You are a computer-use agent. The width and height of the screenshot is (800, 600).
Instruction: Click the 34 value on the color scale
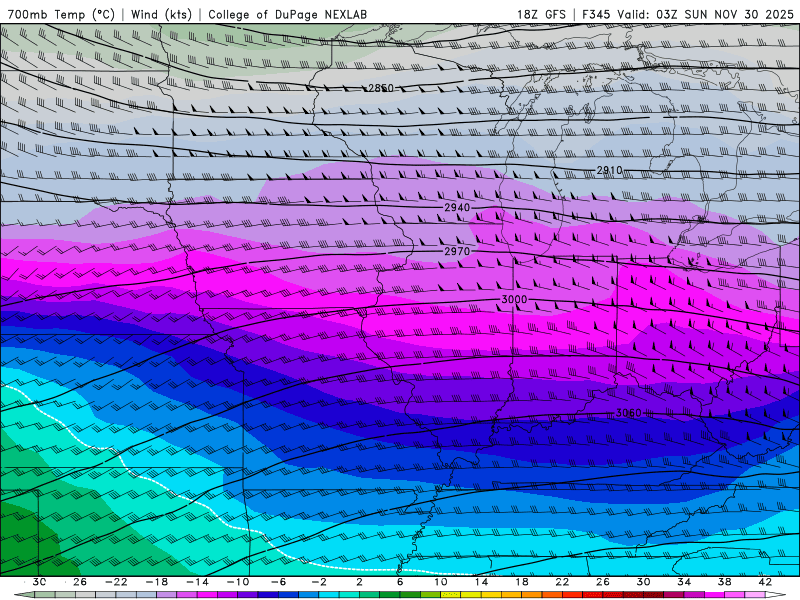684,582
